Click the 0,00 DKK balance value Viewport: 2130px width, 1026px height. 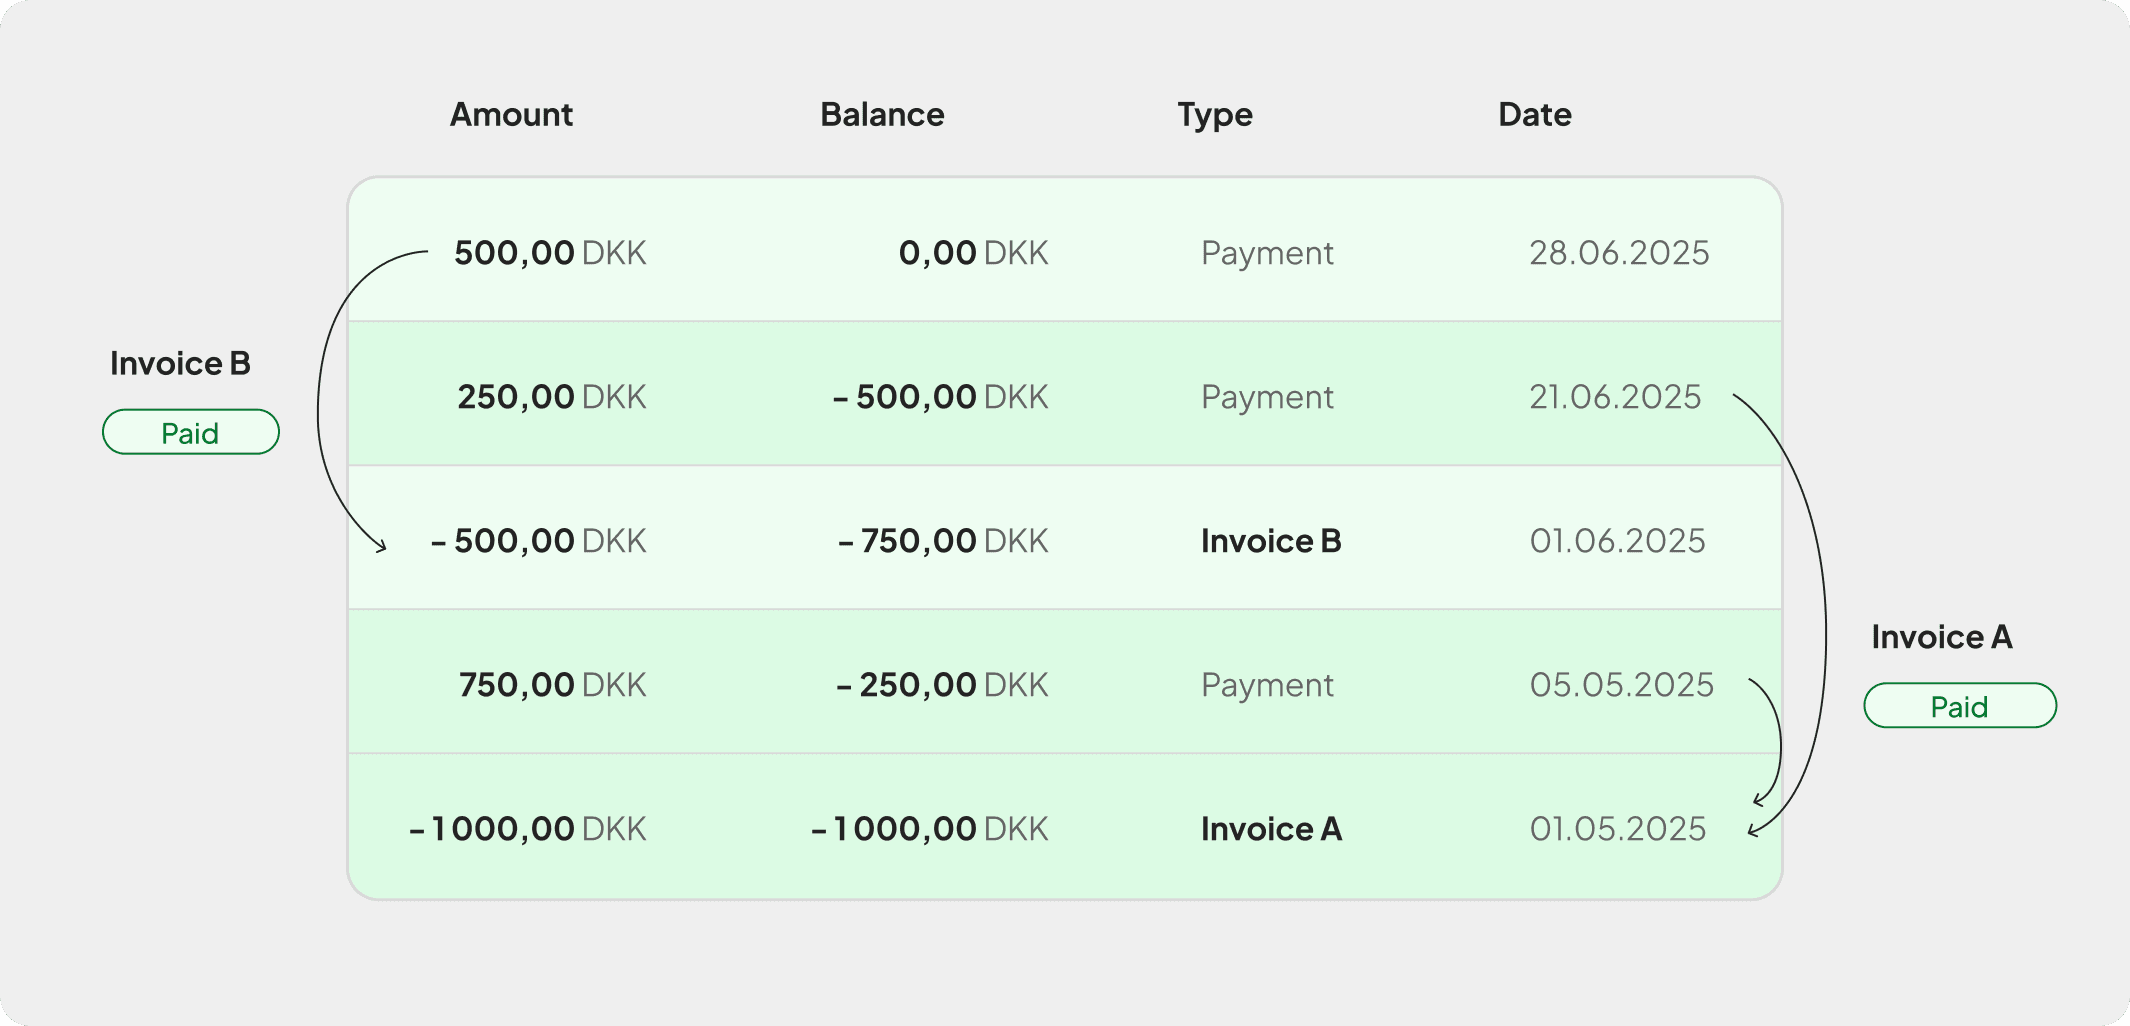click(x=972, y=253)
